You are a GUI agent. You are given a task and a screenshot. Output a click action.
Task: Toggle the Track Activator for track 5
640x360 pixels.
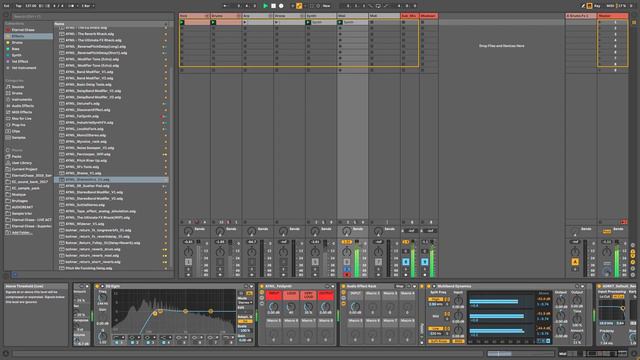[315, 262]
